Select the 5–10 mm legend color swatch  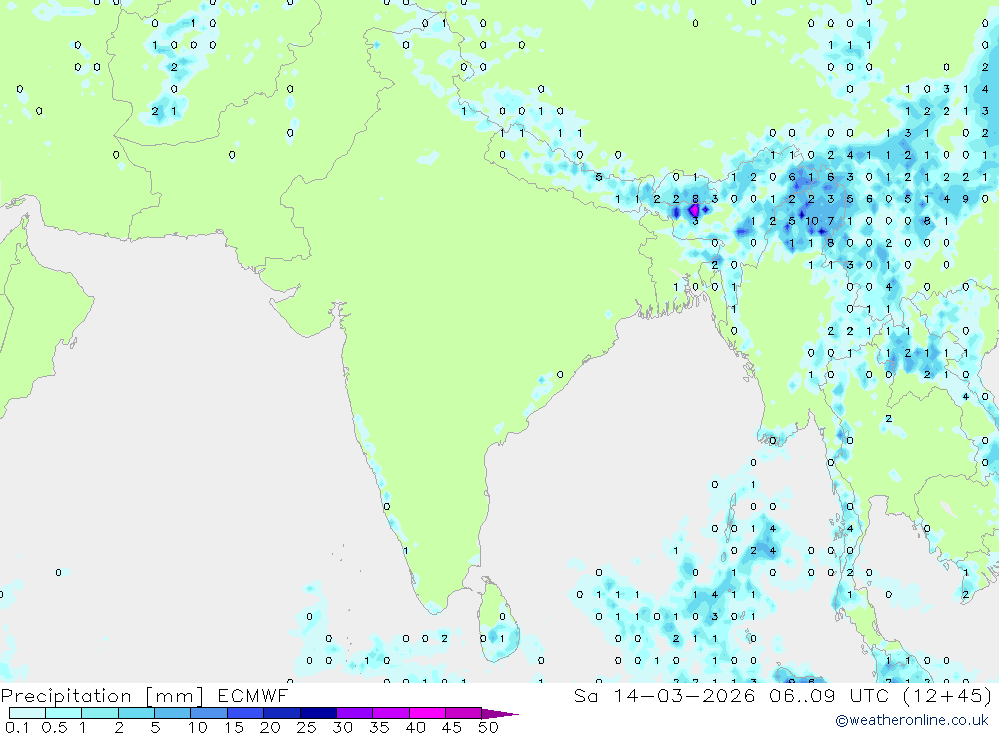pos(172,713)
